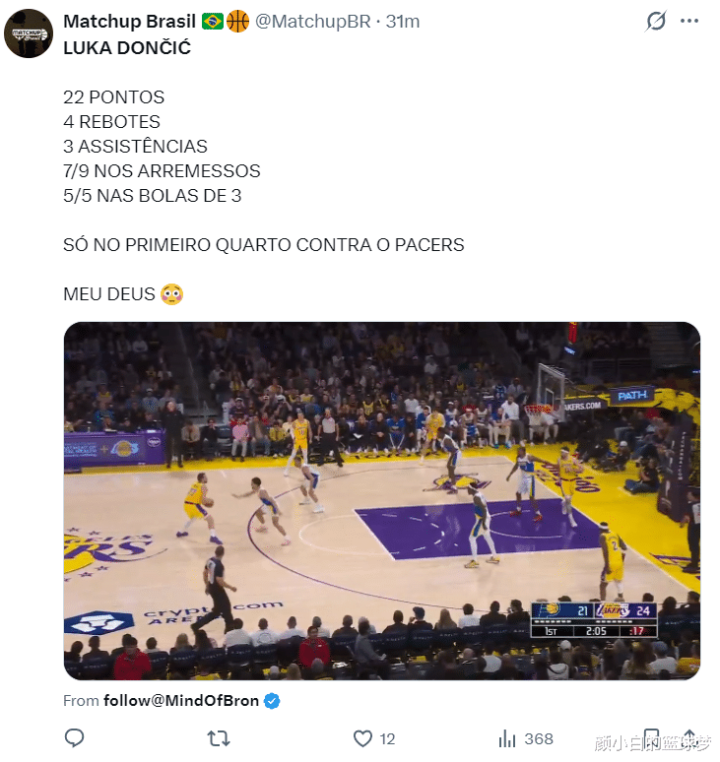Click the Brazil flag emoji in name
The image size is (720, 762).
click(x=212, y=21)
